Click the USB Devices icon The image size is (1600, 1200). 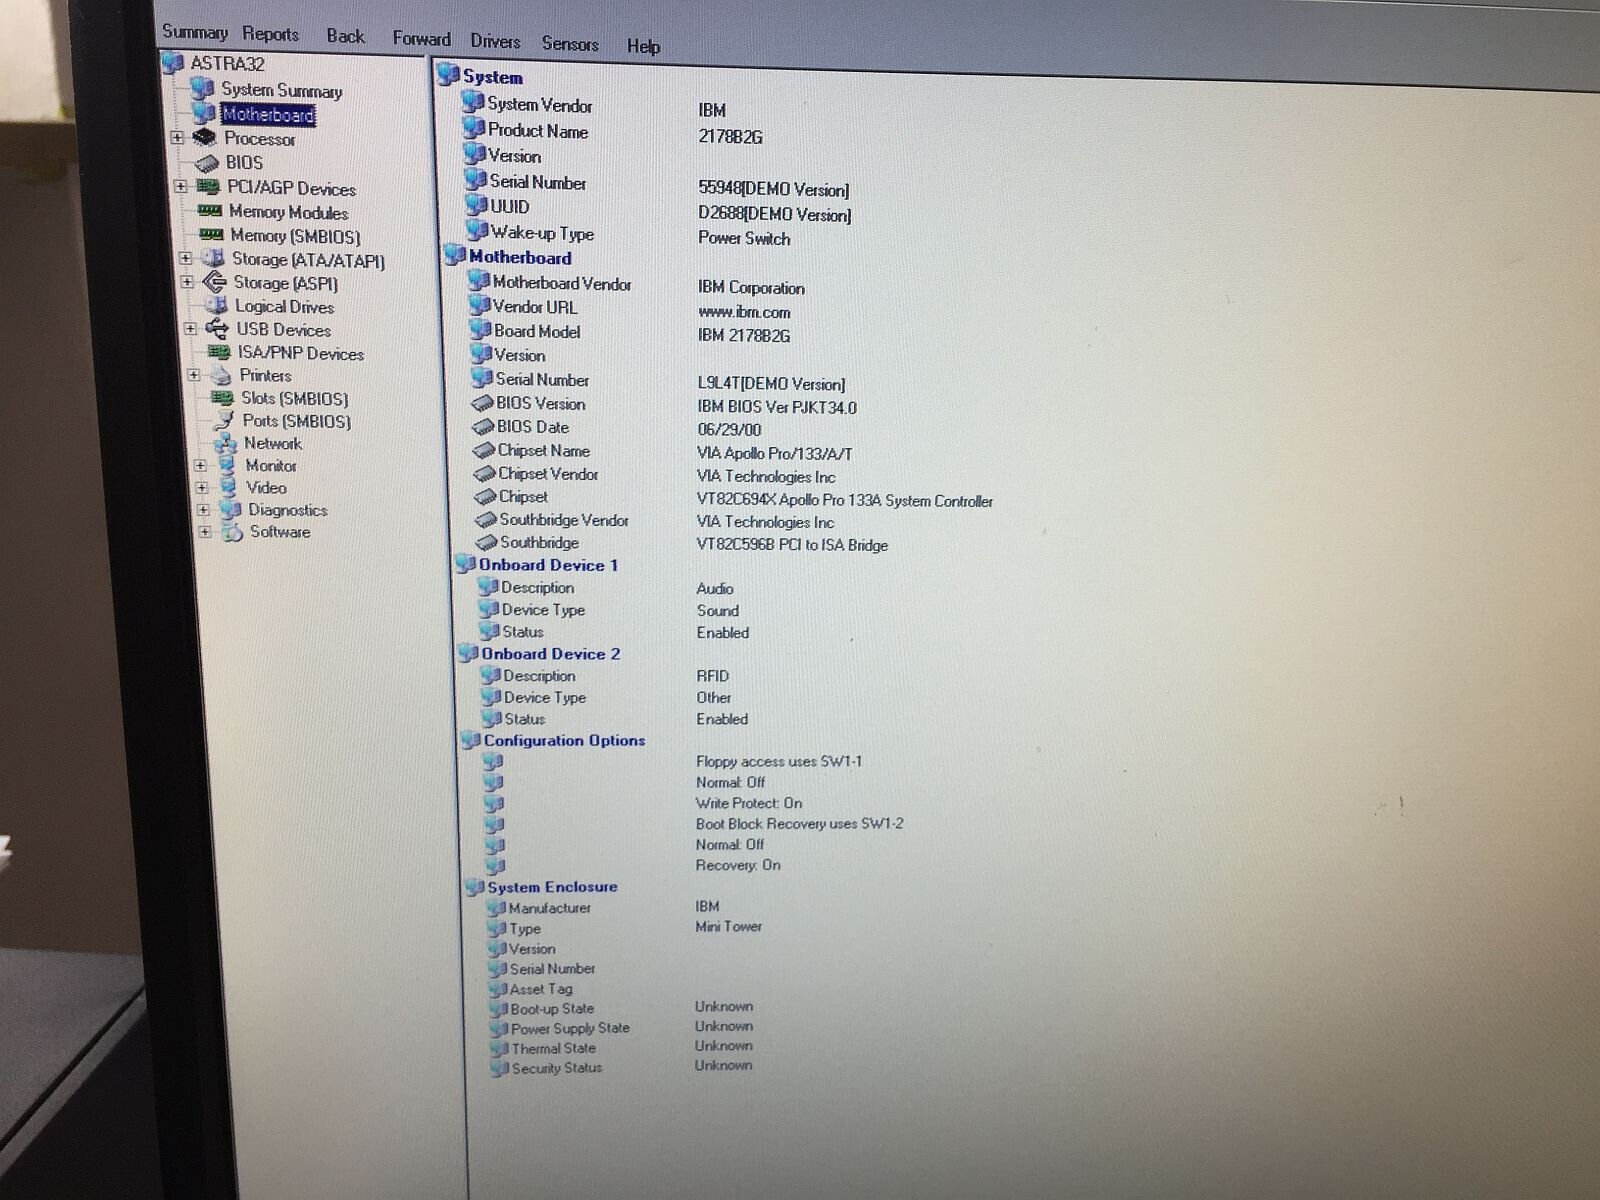[x=216, y=329]
